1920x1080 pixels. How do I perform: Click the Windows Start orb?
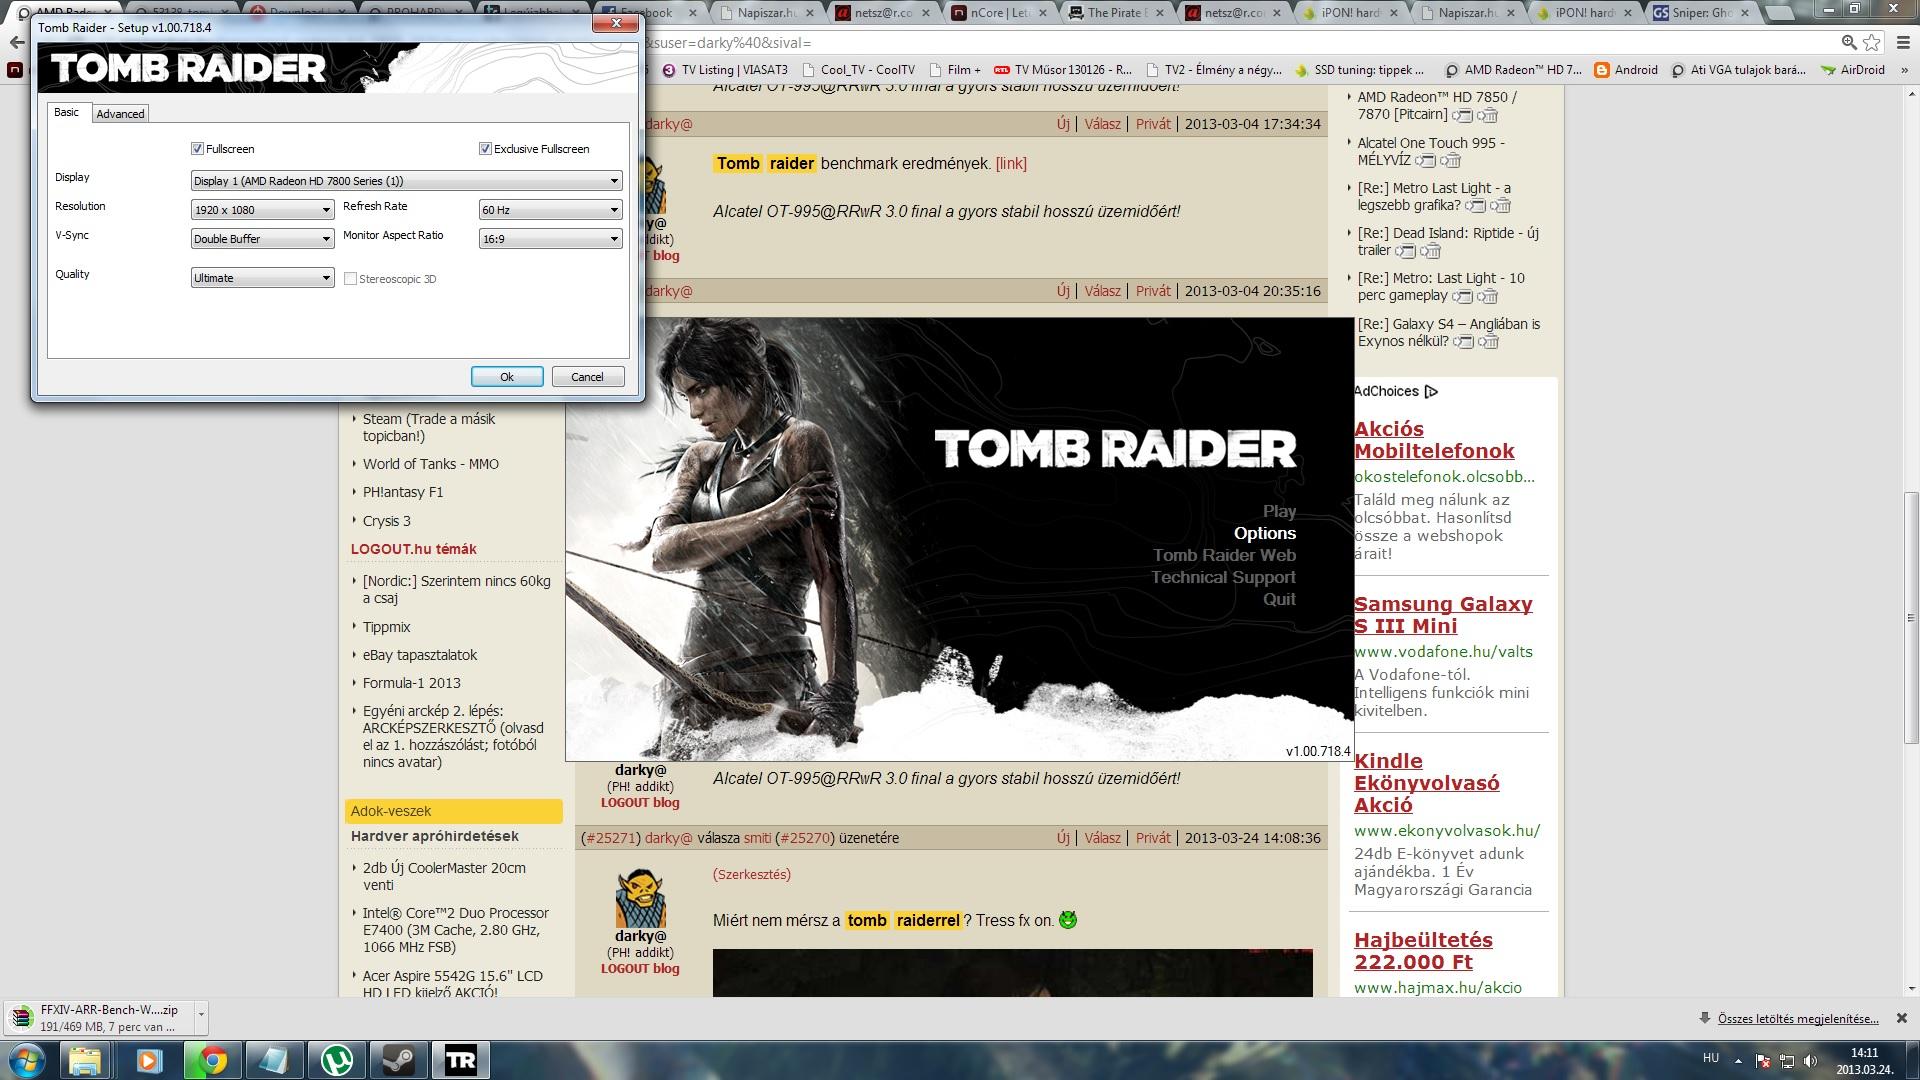(27, 1060)
